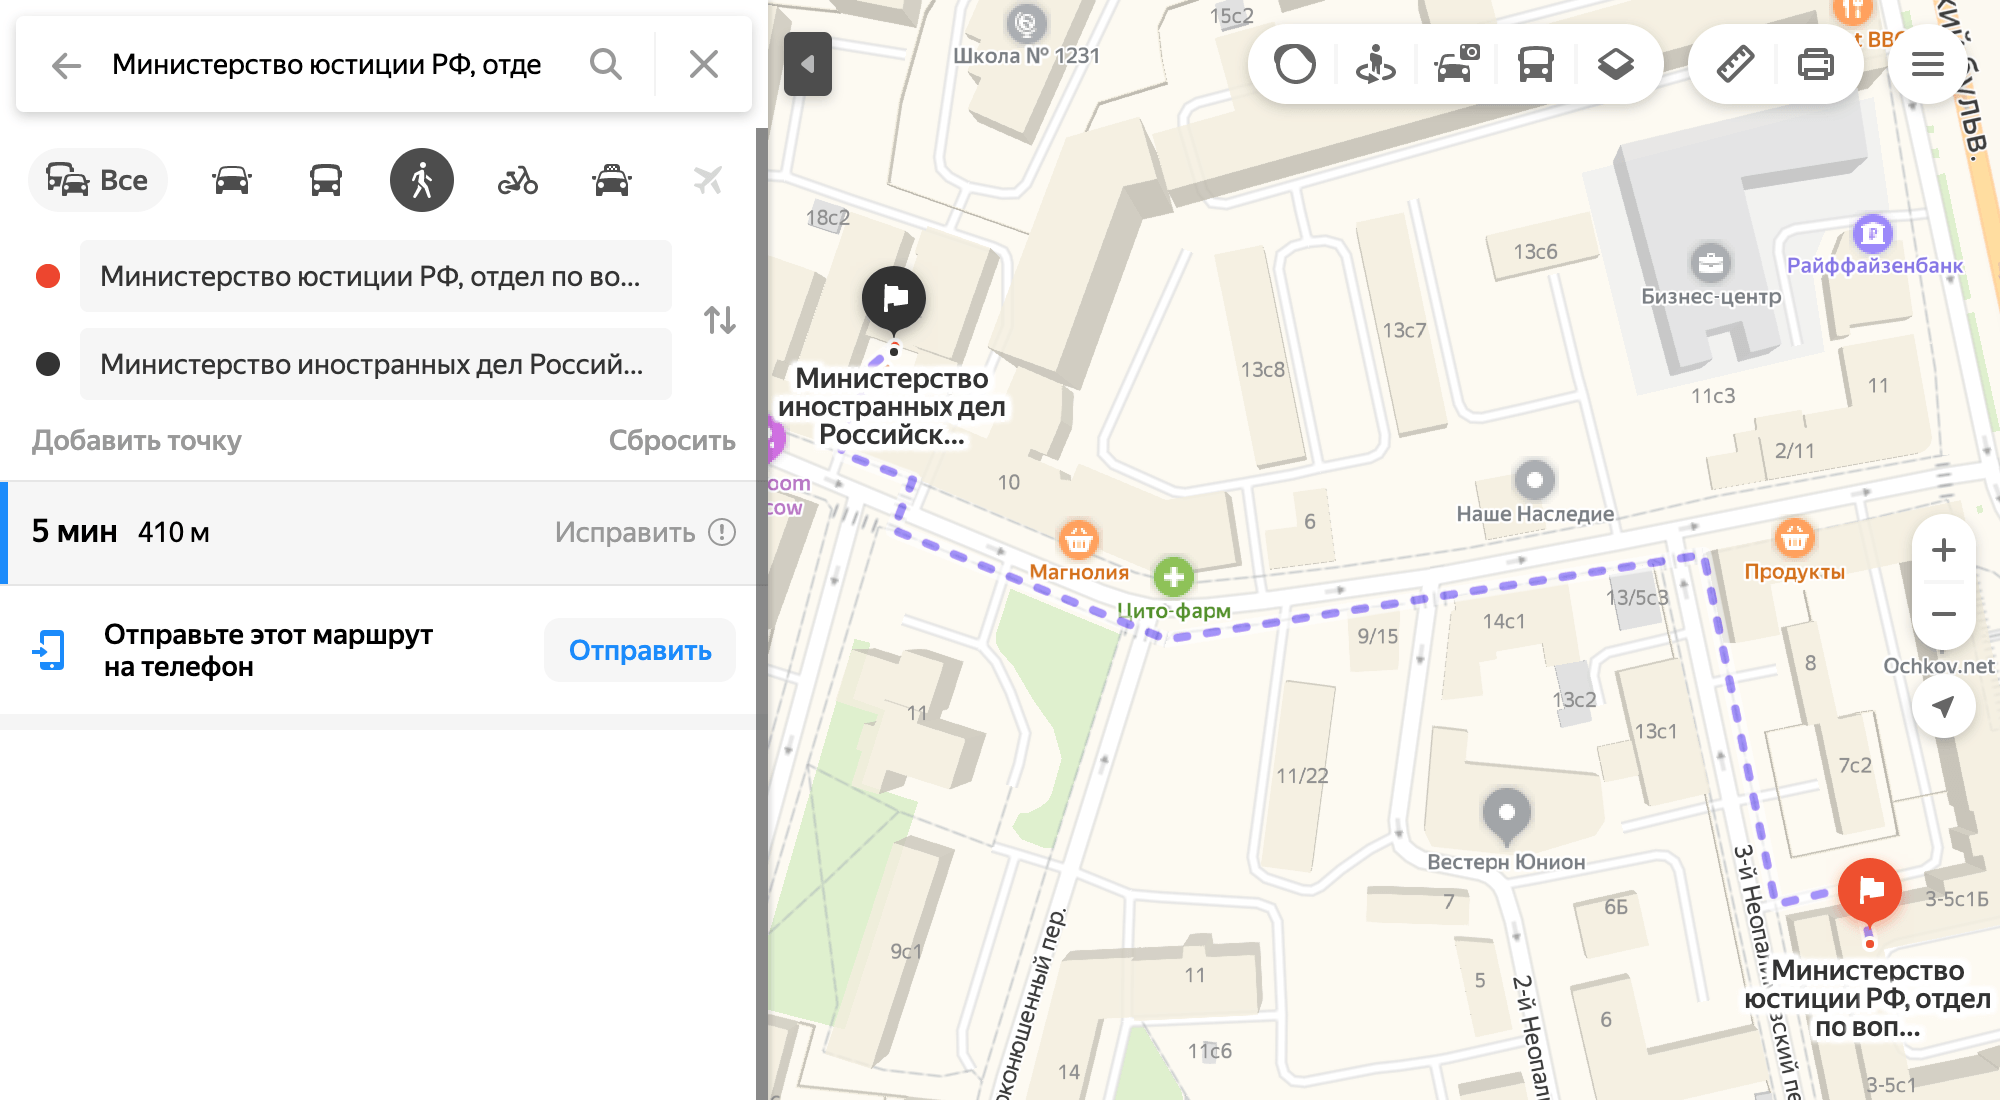The height and width of the screenshot is (1100, 2000).
Task: Click building label 9/15
Action: [1377, 636]
